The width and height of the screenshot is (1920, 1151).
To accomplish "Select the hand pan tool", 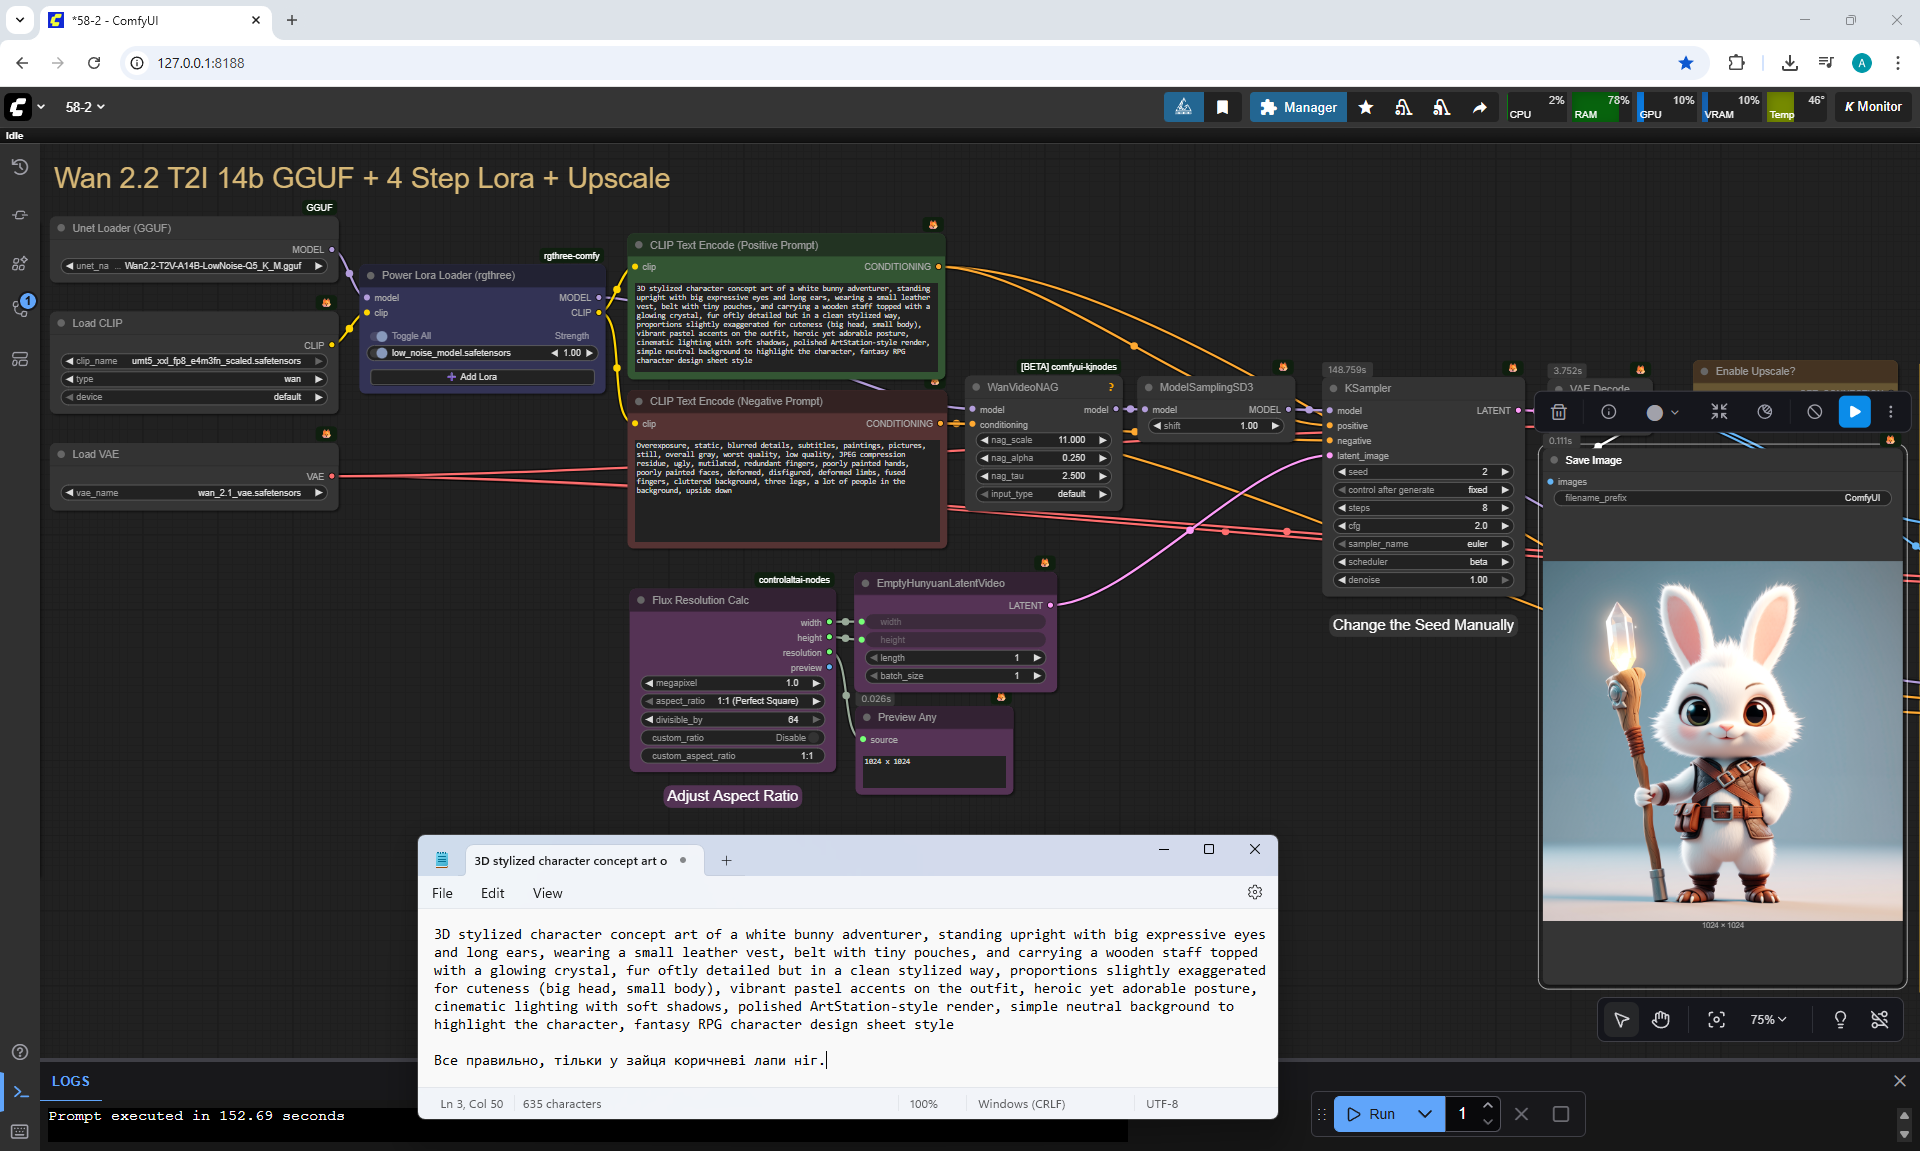I will [1661, 1020].
